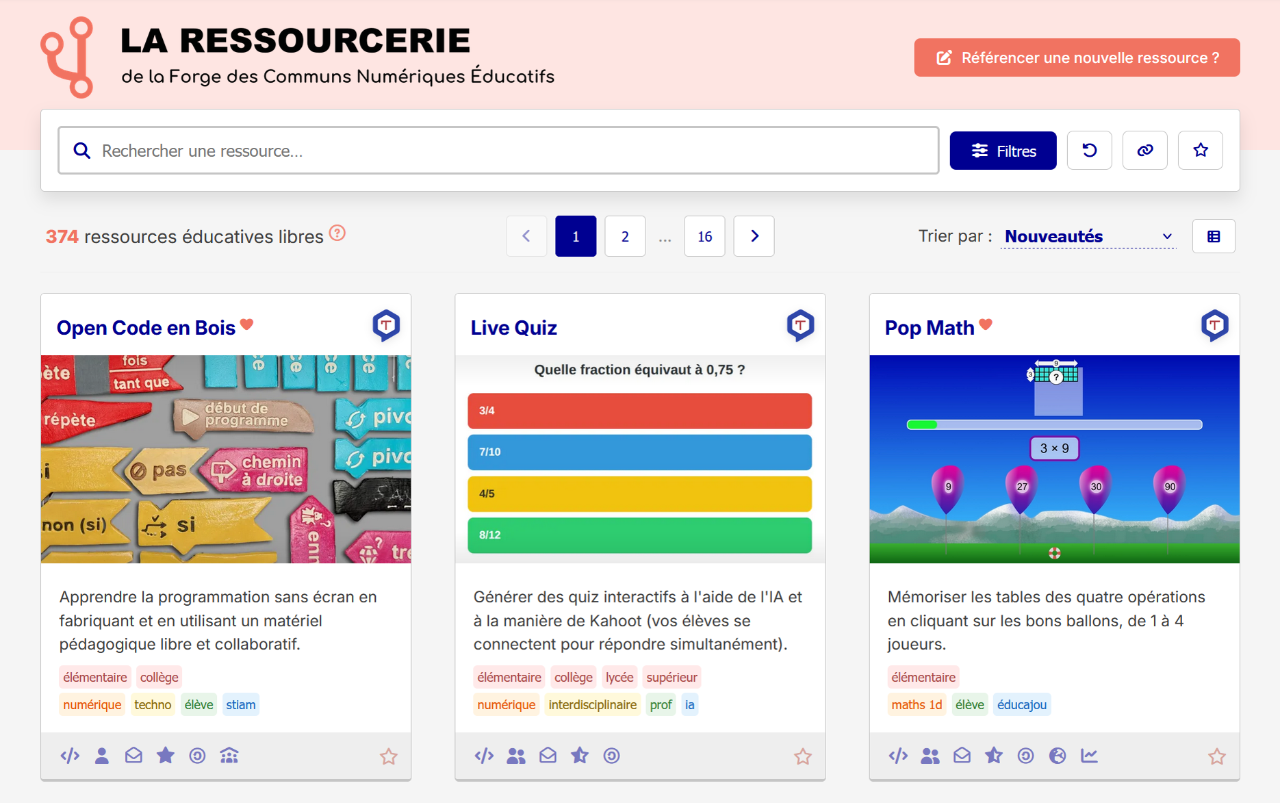Click Référencer une nouvelle ressource button
Image resolution: width=1280 pixels, height=803 pixels.
tap(1077, 58)
